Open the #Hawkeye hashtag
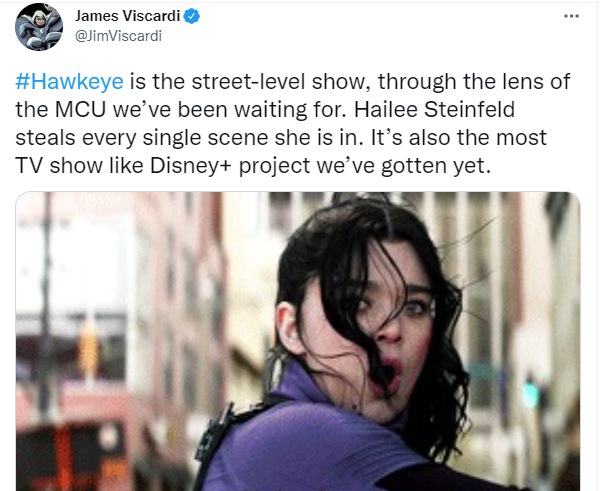 coord(69,82)
